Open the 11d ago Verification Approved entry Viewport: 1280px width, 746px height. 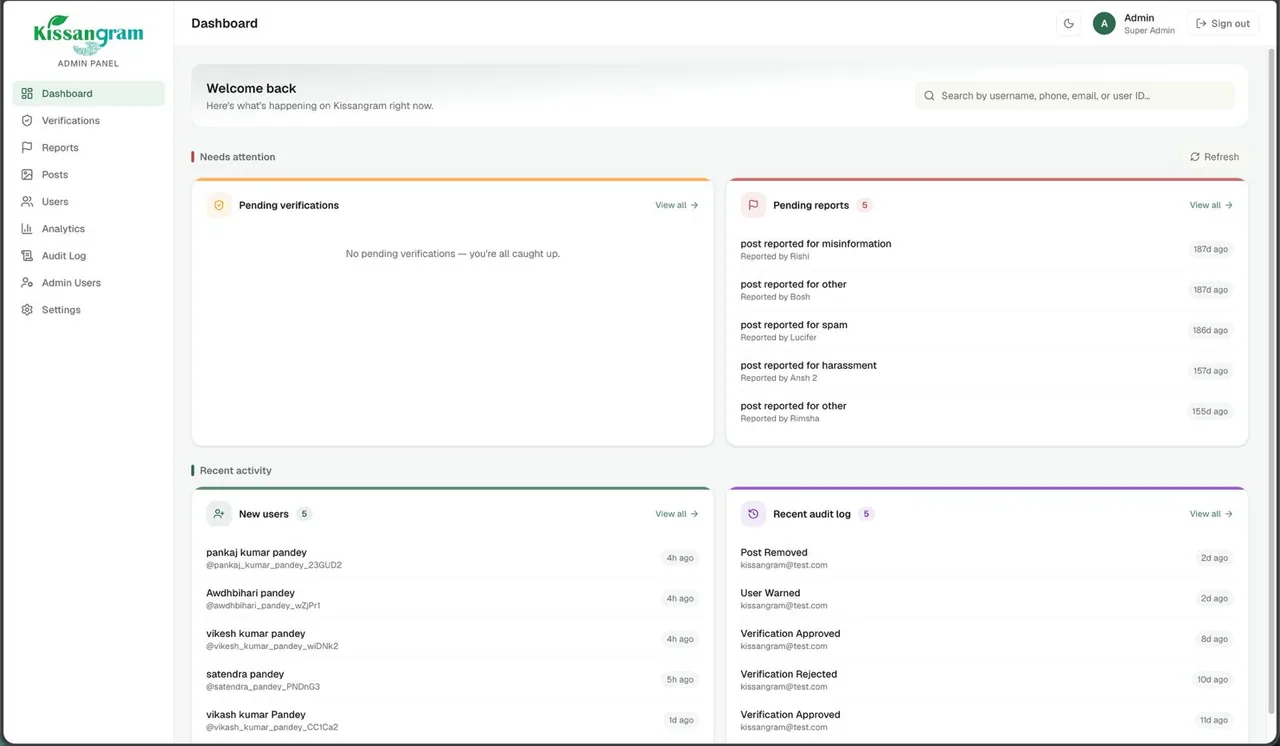(x=987, y=720)
